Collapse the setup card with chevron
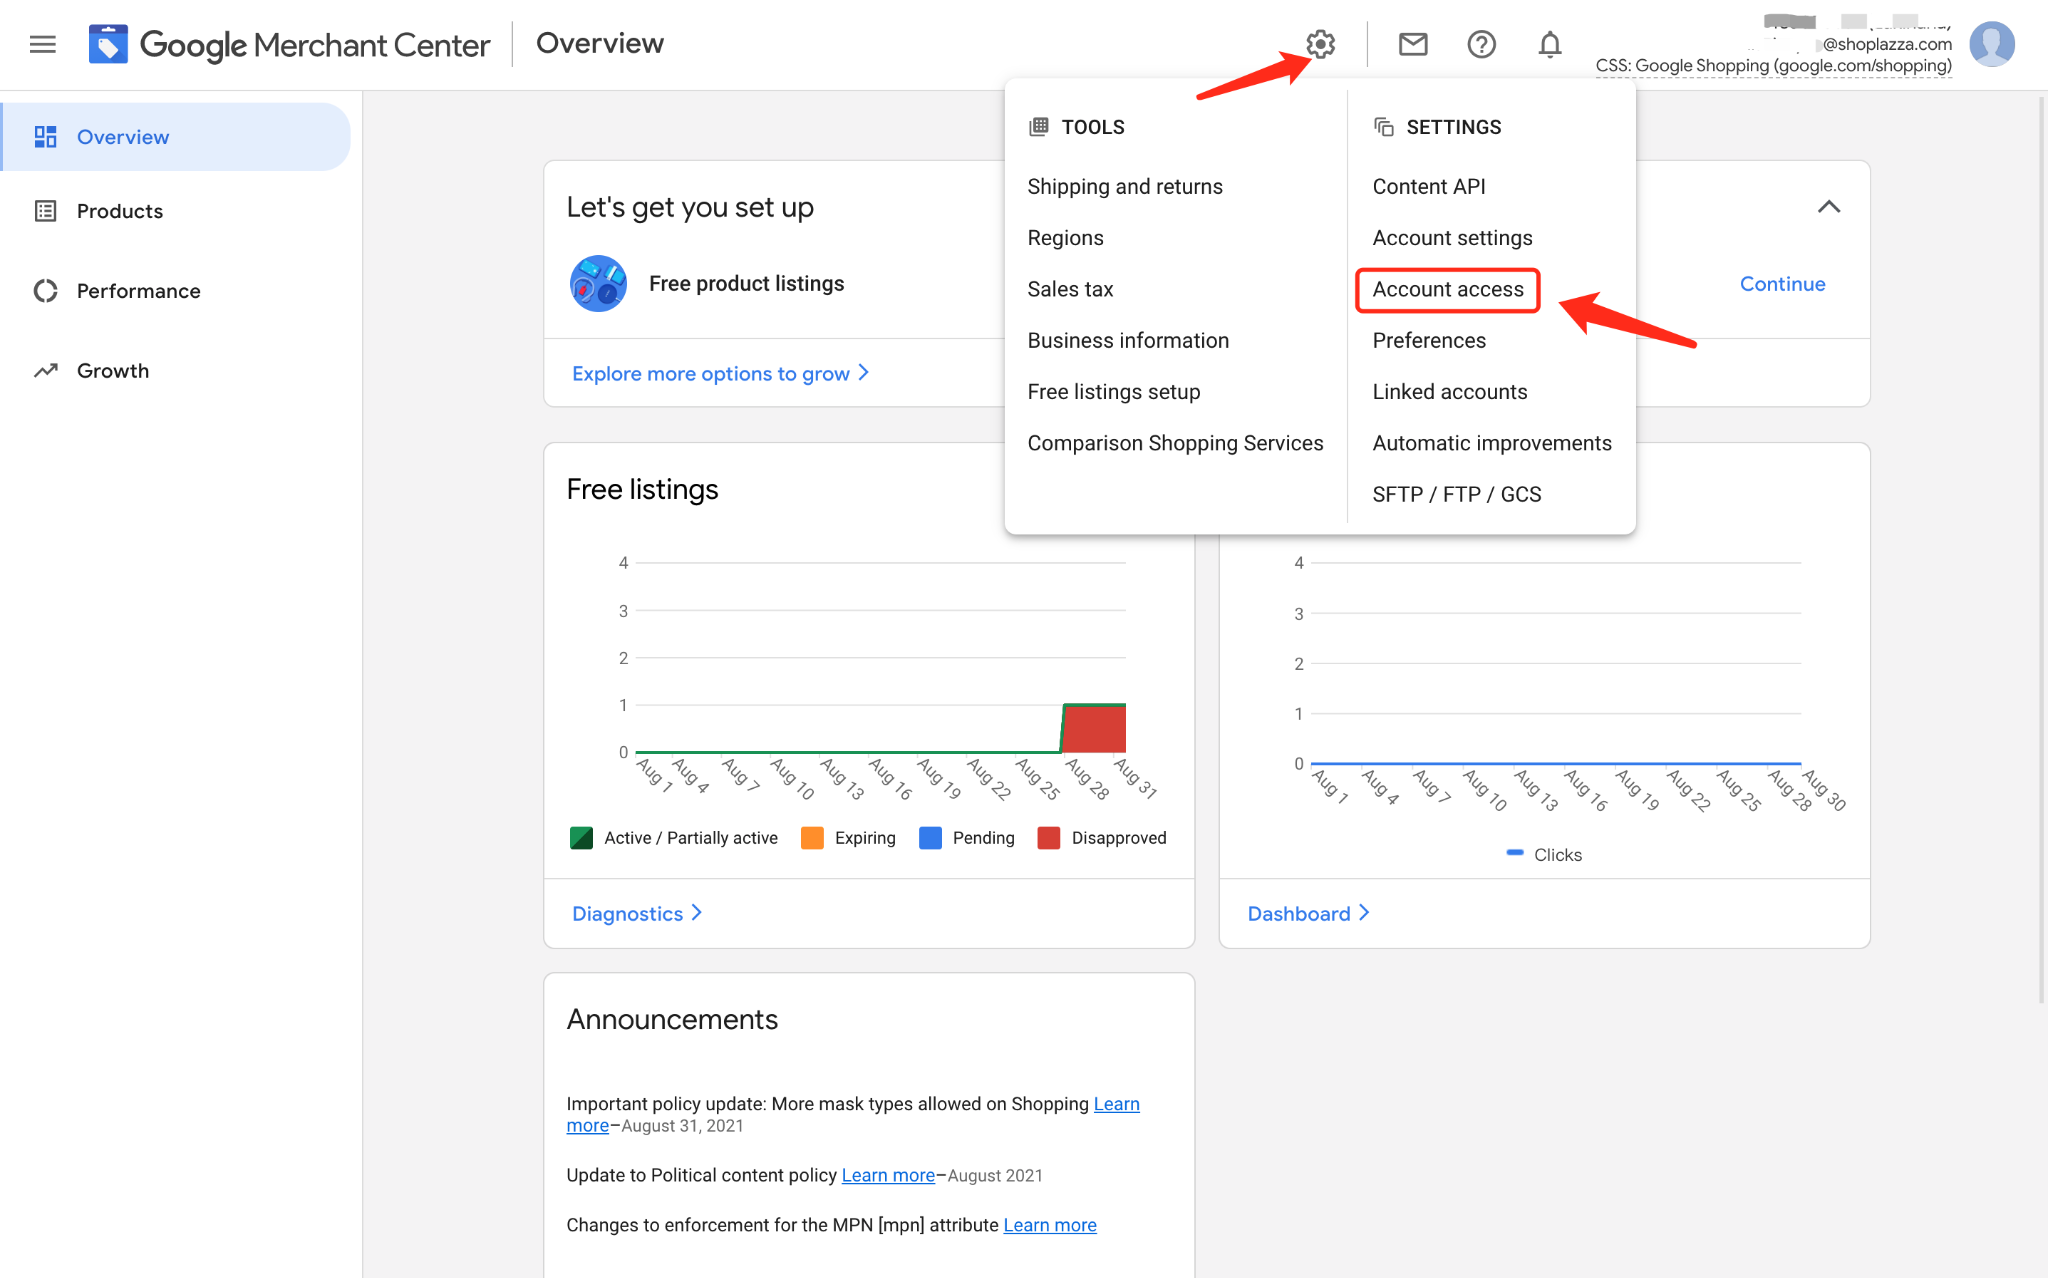Image resolution: width=2048 pixels, height=1278 pixels. 1829,207
